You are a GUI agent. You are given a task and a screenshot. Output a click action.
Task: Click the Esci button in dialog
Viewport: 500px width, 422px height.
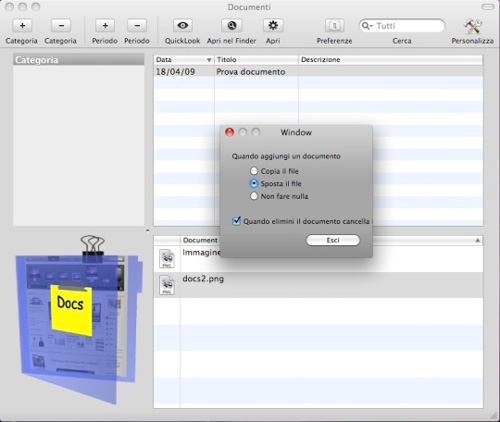[333, 240]
